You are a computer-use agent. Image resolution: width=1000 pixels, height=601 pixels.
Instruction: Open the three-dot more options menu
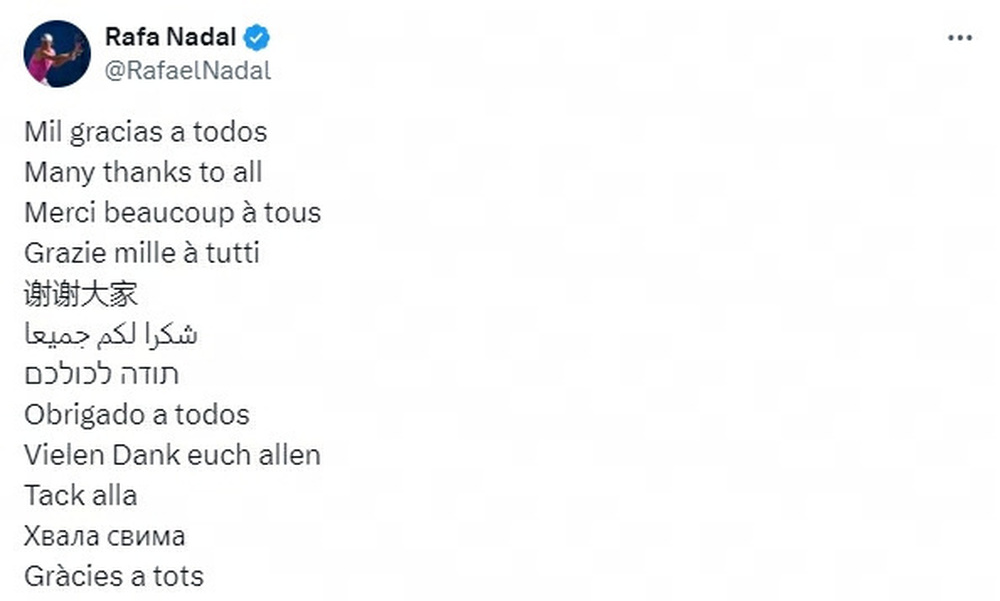coord(959,38)
